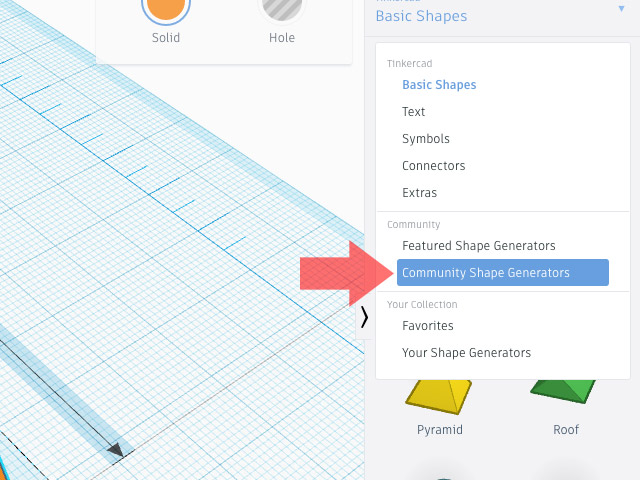Open Your Shape Generators
Image resolution: width=640 pixels, height=480 pixels.
point(466,353)
